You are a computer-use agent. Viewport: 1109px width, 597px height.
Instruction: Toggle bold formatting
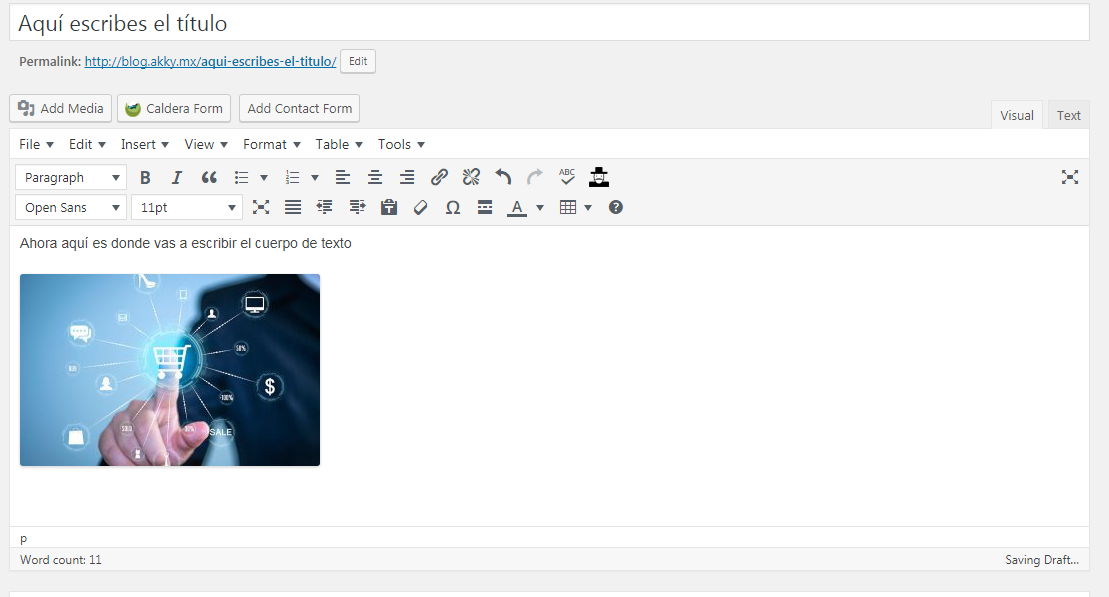pyautogui.click(x=145, y=178)
